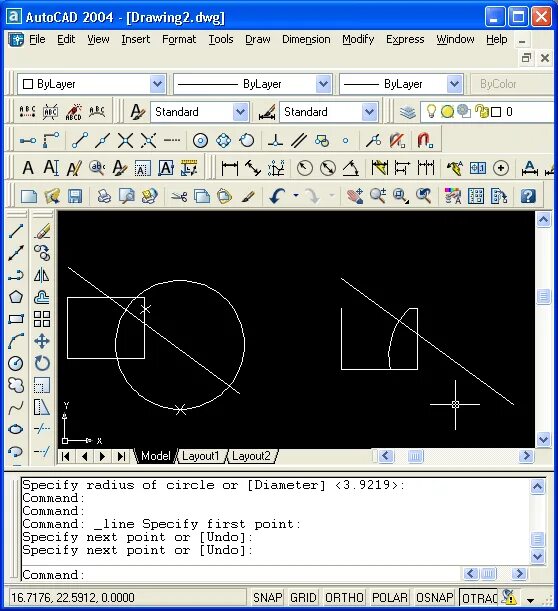This screenshot has width=558, height=611.
Task: Toggle GRID display in status bar
Action: [x=303, y=597]
